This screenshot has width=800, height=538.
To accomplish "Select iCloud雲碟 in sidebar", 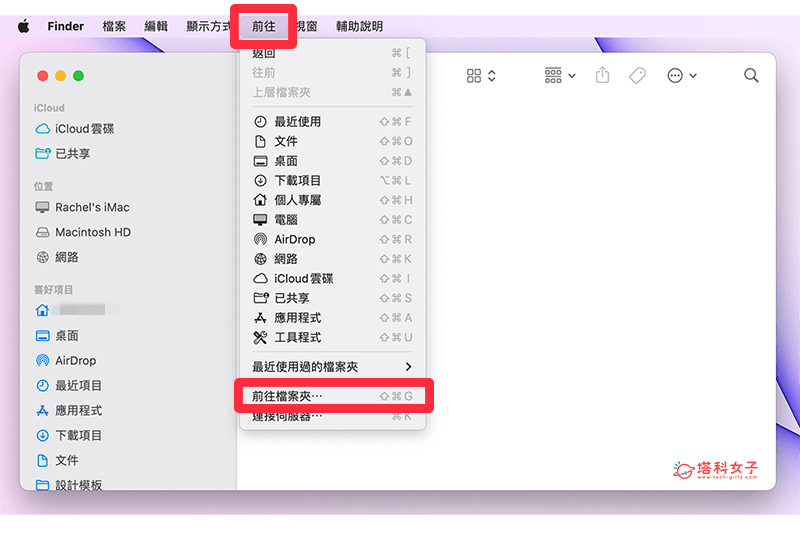I will 75,129.
